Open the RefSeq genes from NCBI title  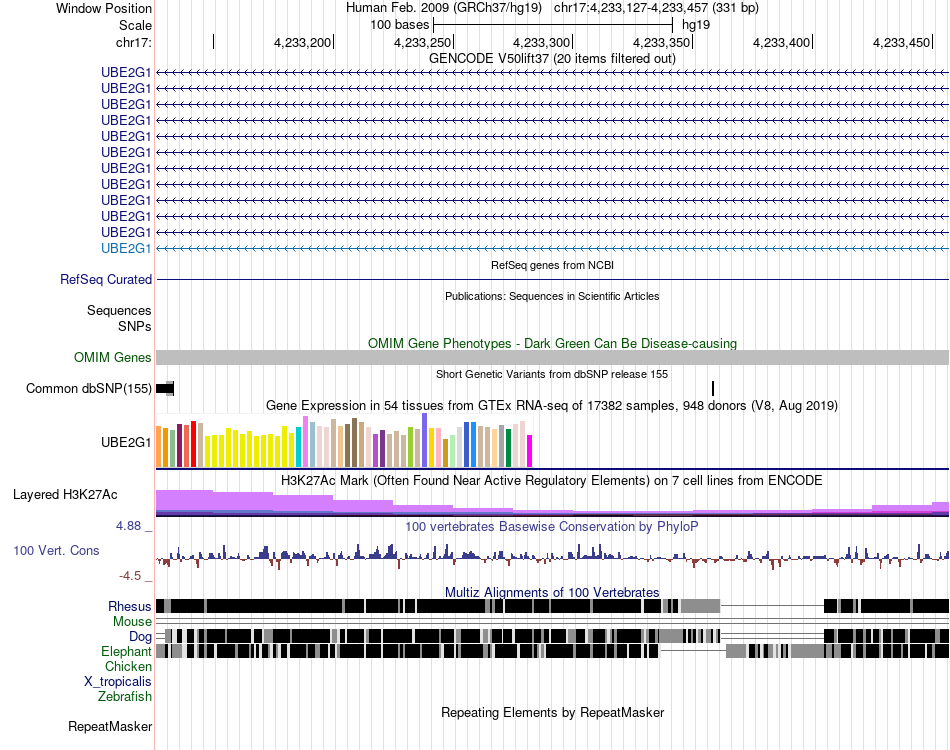coord(552,265)
